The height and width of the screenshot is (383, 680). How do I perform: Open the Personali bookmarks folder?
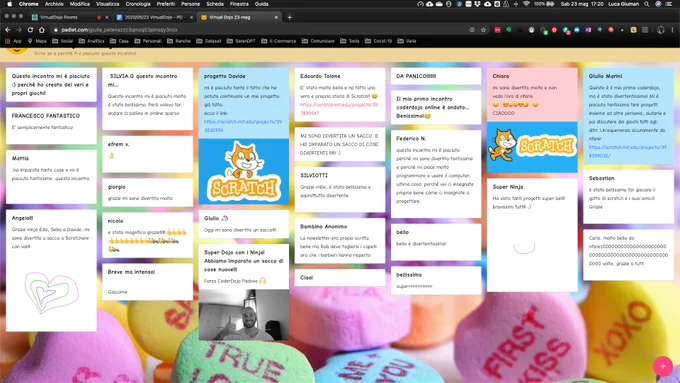(148, 41)
